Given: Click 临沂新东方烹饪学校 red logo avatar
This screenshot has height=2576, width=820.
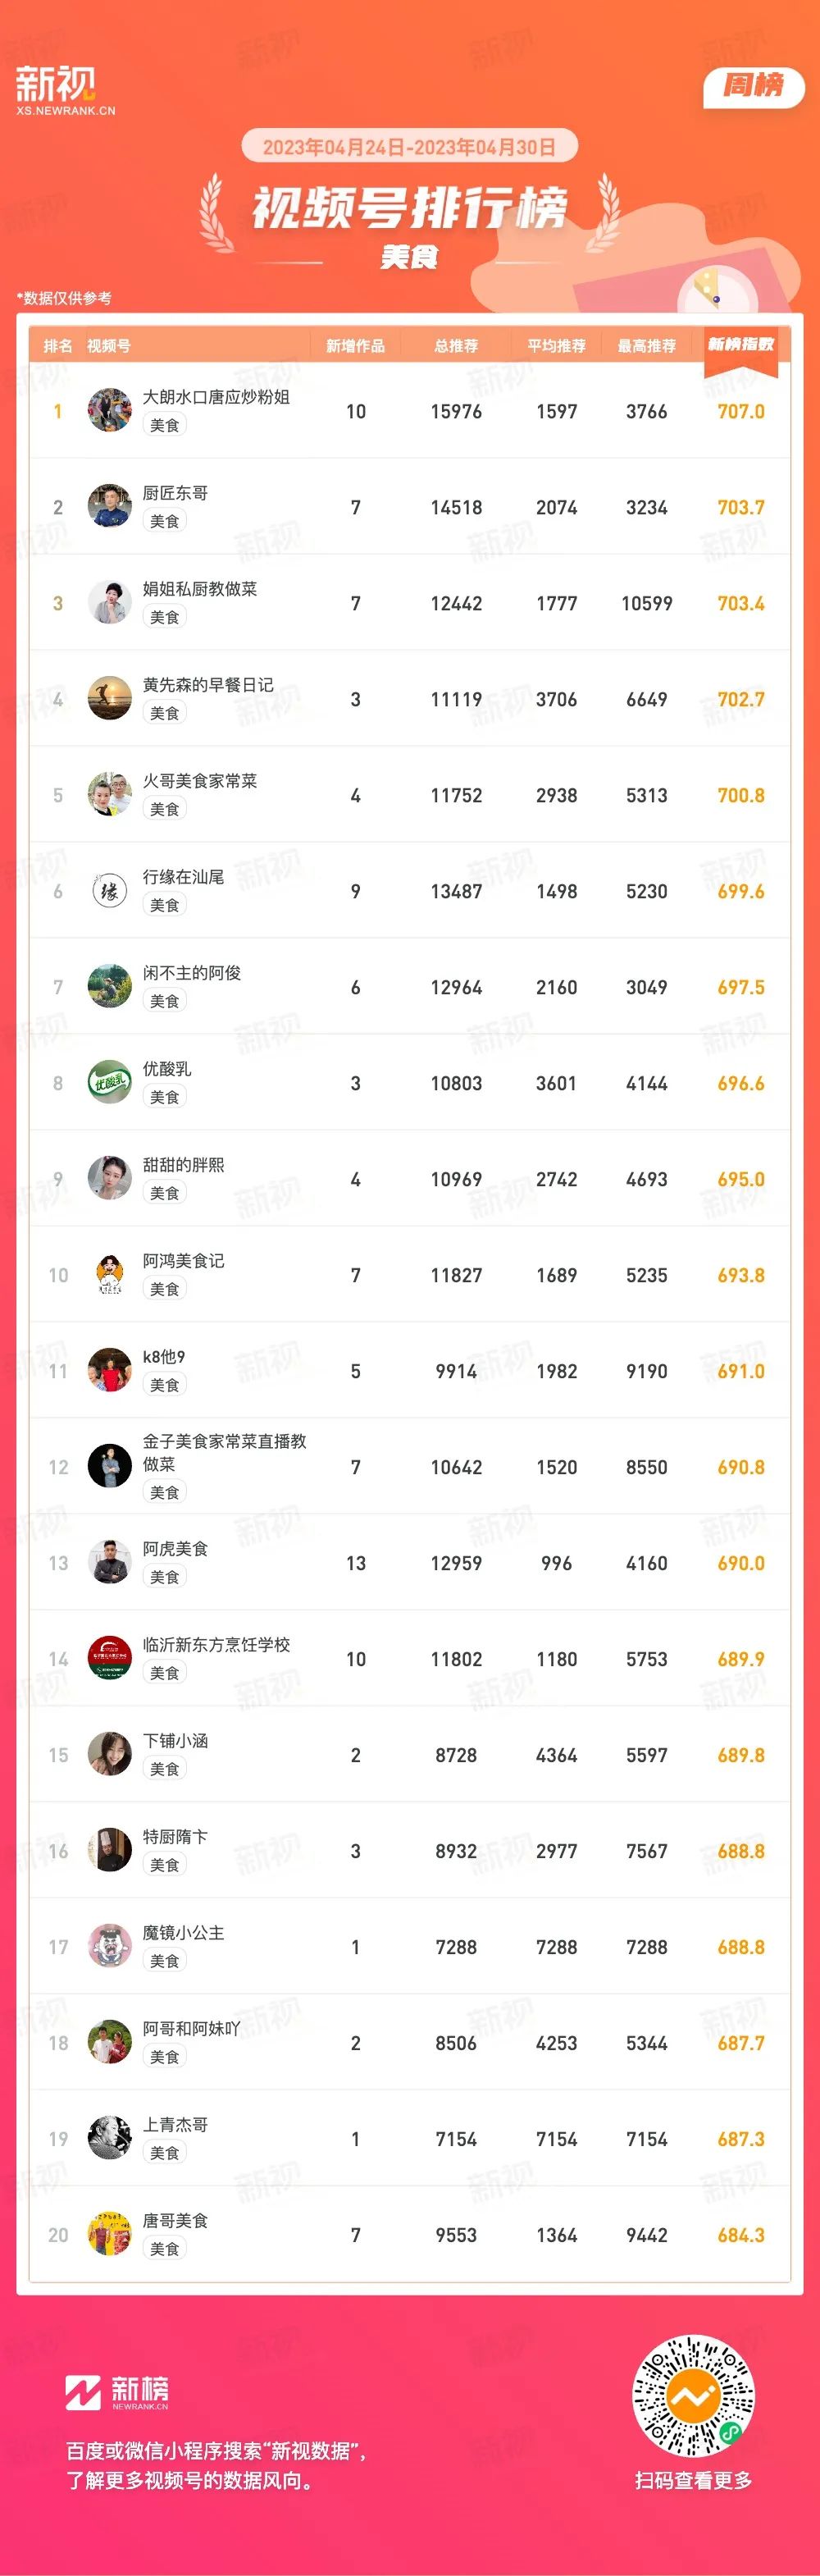Looking at the screenshot, I should coord(109,1659).
